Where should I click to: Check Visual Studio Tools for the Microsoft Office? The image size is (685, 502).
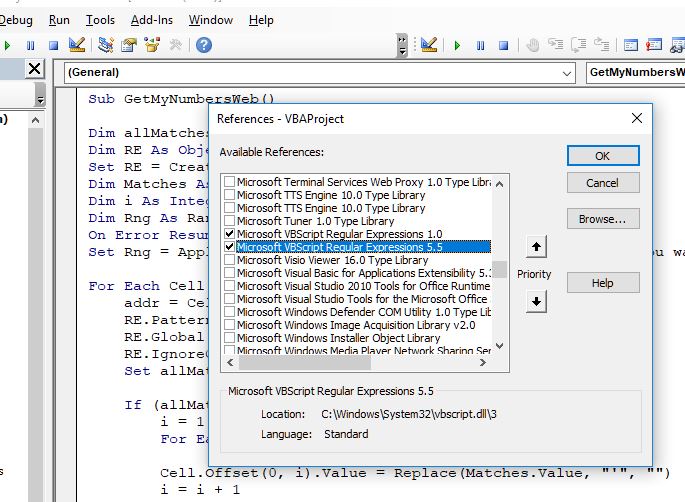(x=229, y=299)
